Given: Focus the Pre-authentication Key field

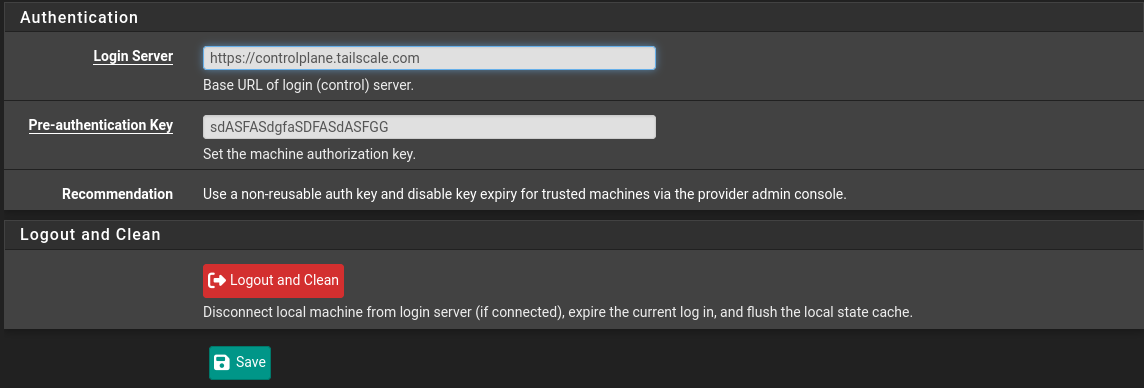Looking at the screenshot, I should (x=429, y=127).
